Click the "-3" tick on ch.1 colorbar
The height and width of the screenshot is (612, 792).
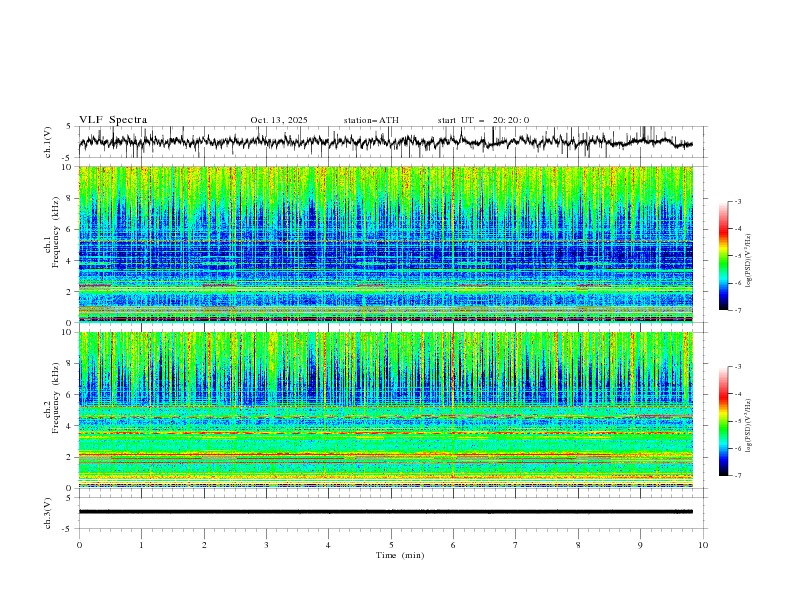pyautogui.click(x=738, y=201)
